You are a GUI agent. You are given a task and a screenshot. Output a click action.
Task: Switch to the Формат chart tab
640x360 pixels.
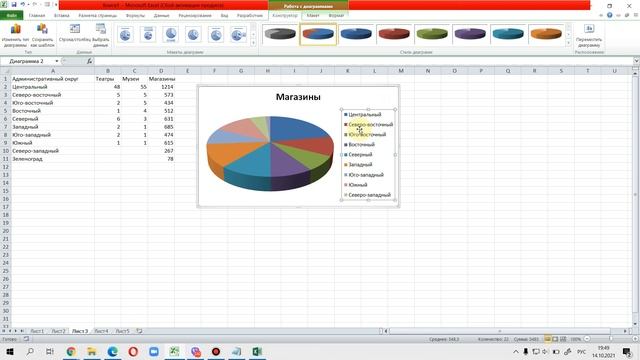[336, 16]
